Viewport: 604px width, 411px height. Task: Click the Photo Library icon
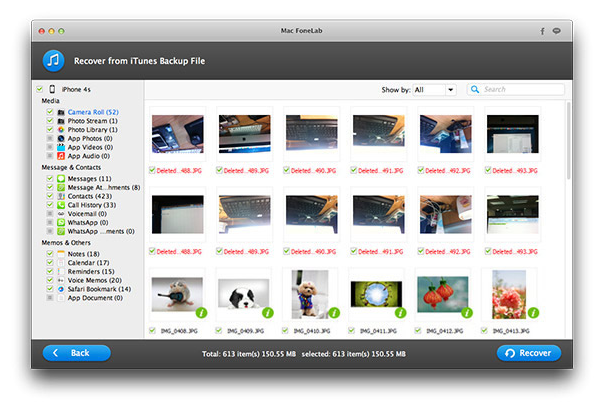[60, 130]
